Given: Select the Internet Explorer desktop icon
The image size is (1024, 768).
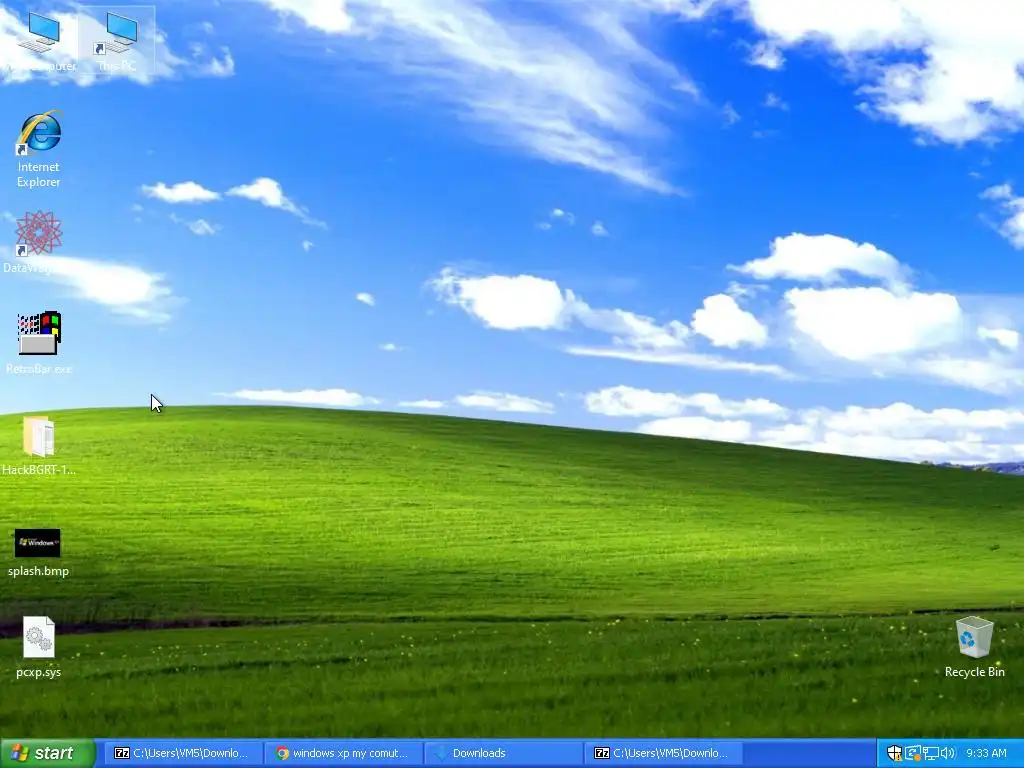Looking at the screenshot, I should click(x=39, y=149).
